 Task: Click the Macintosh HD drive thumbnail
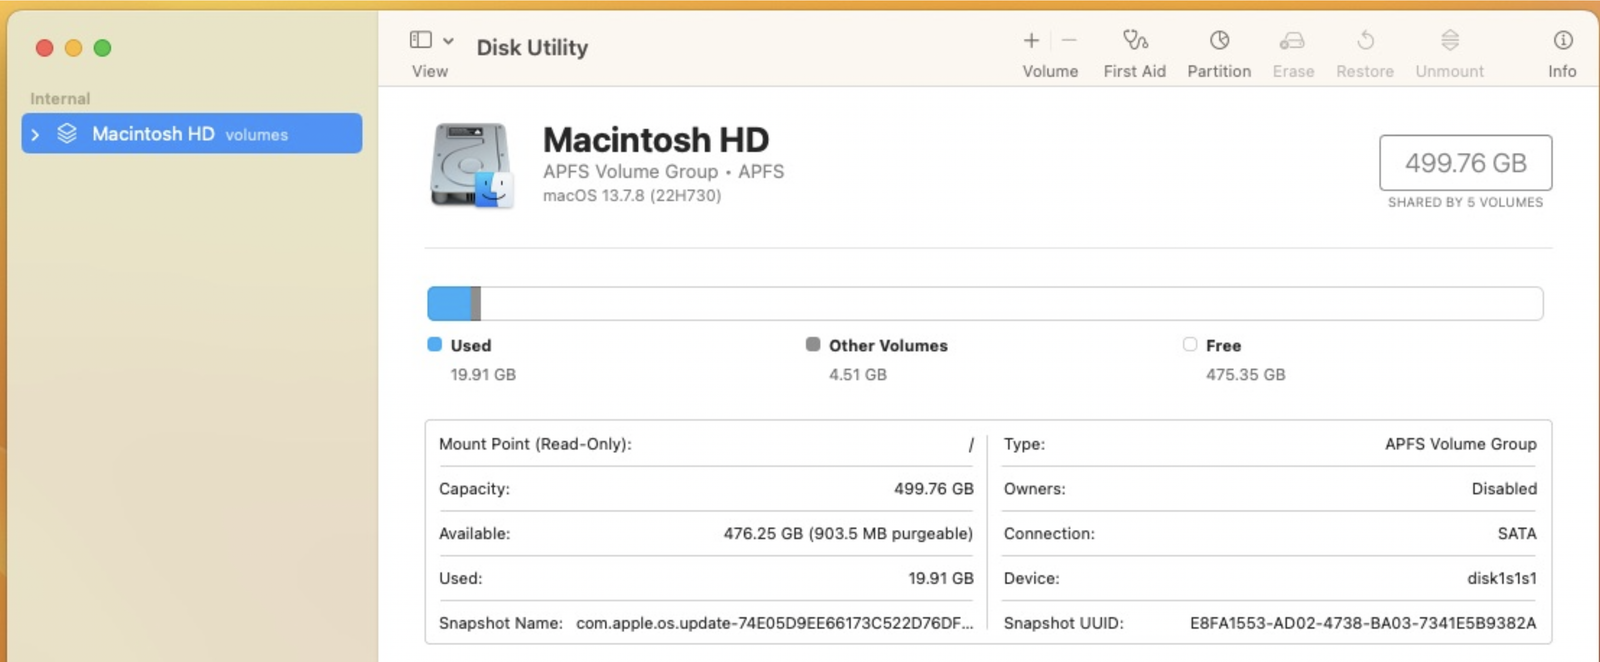pos(472,165)
